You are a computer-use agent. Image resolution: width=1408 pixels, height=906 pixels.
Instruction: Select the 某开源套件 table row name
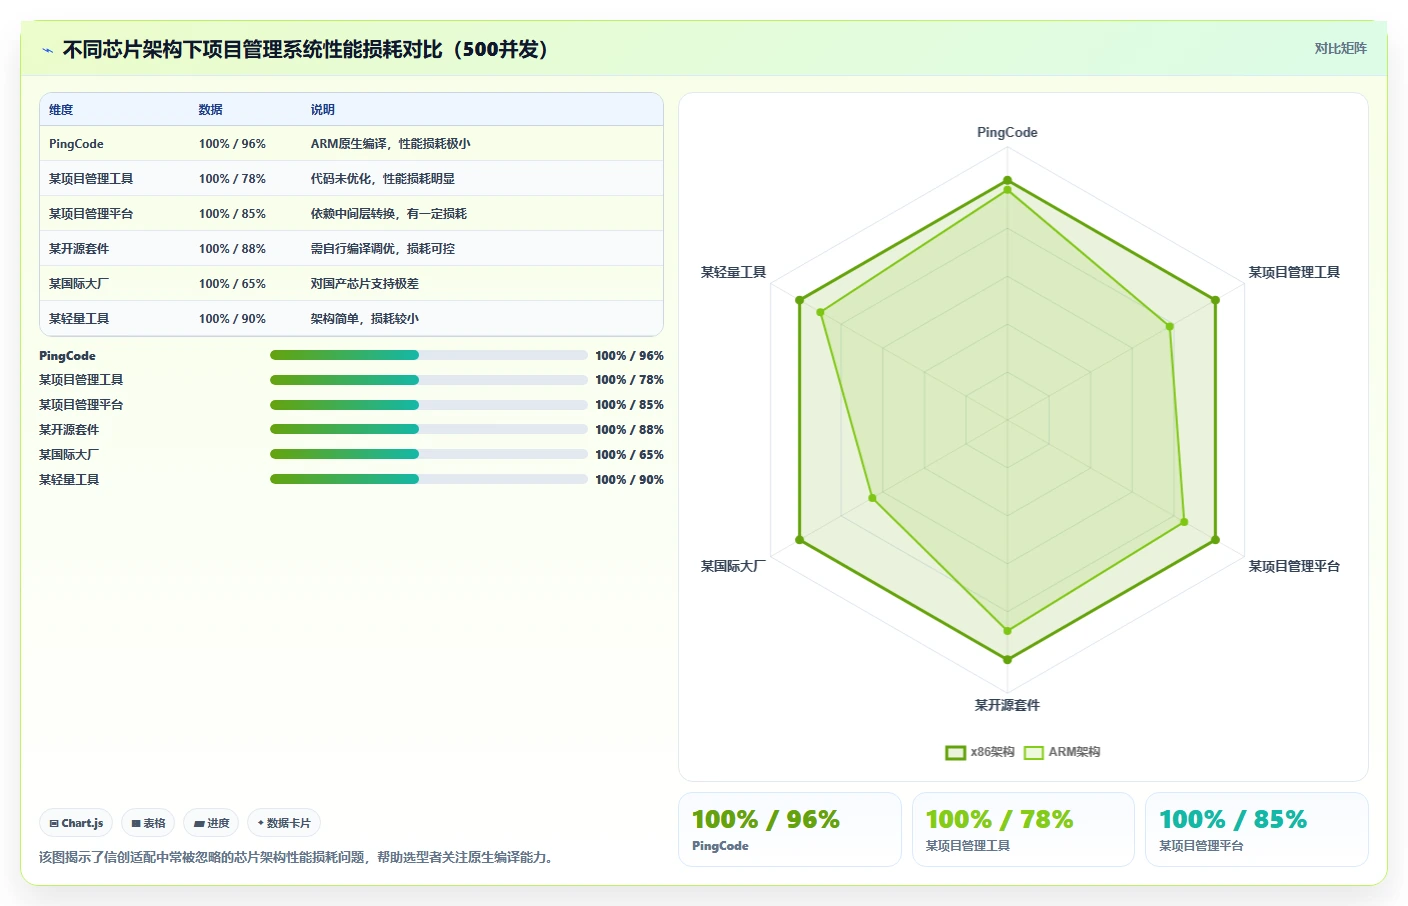pos(79,249)
